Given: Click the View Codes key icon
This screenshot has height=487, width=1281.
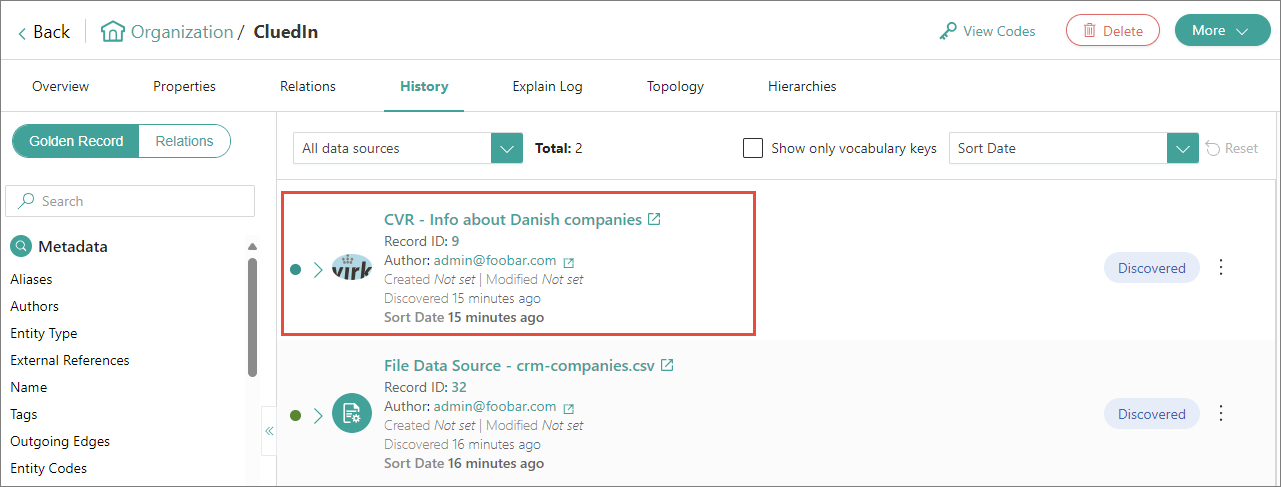Looking at the screenshot, I should (x=948, y=31).
